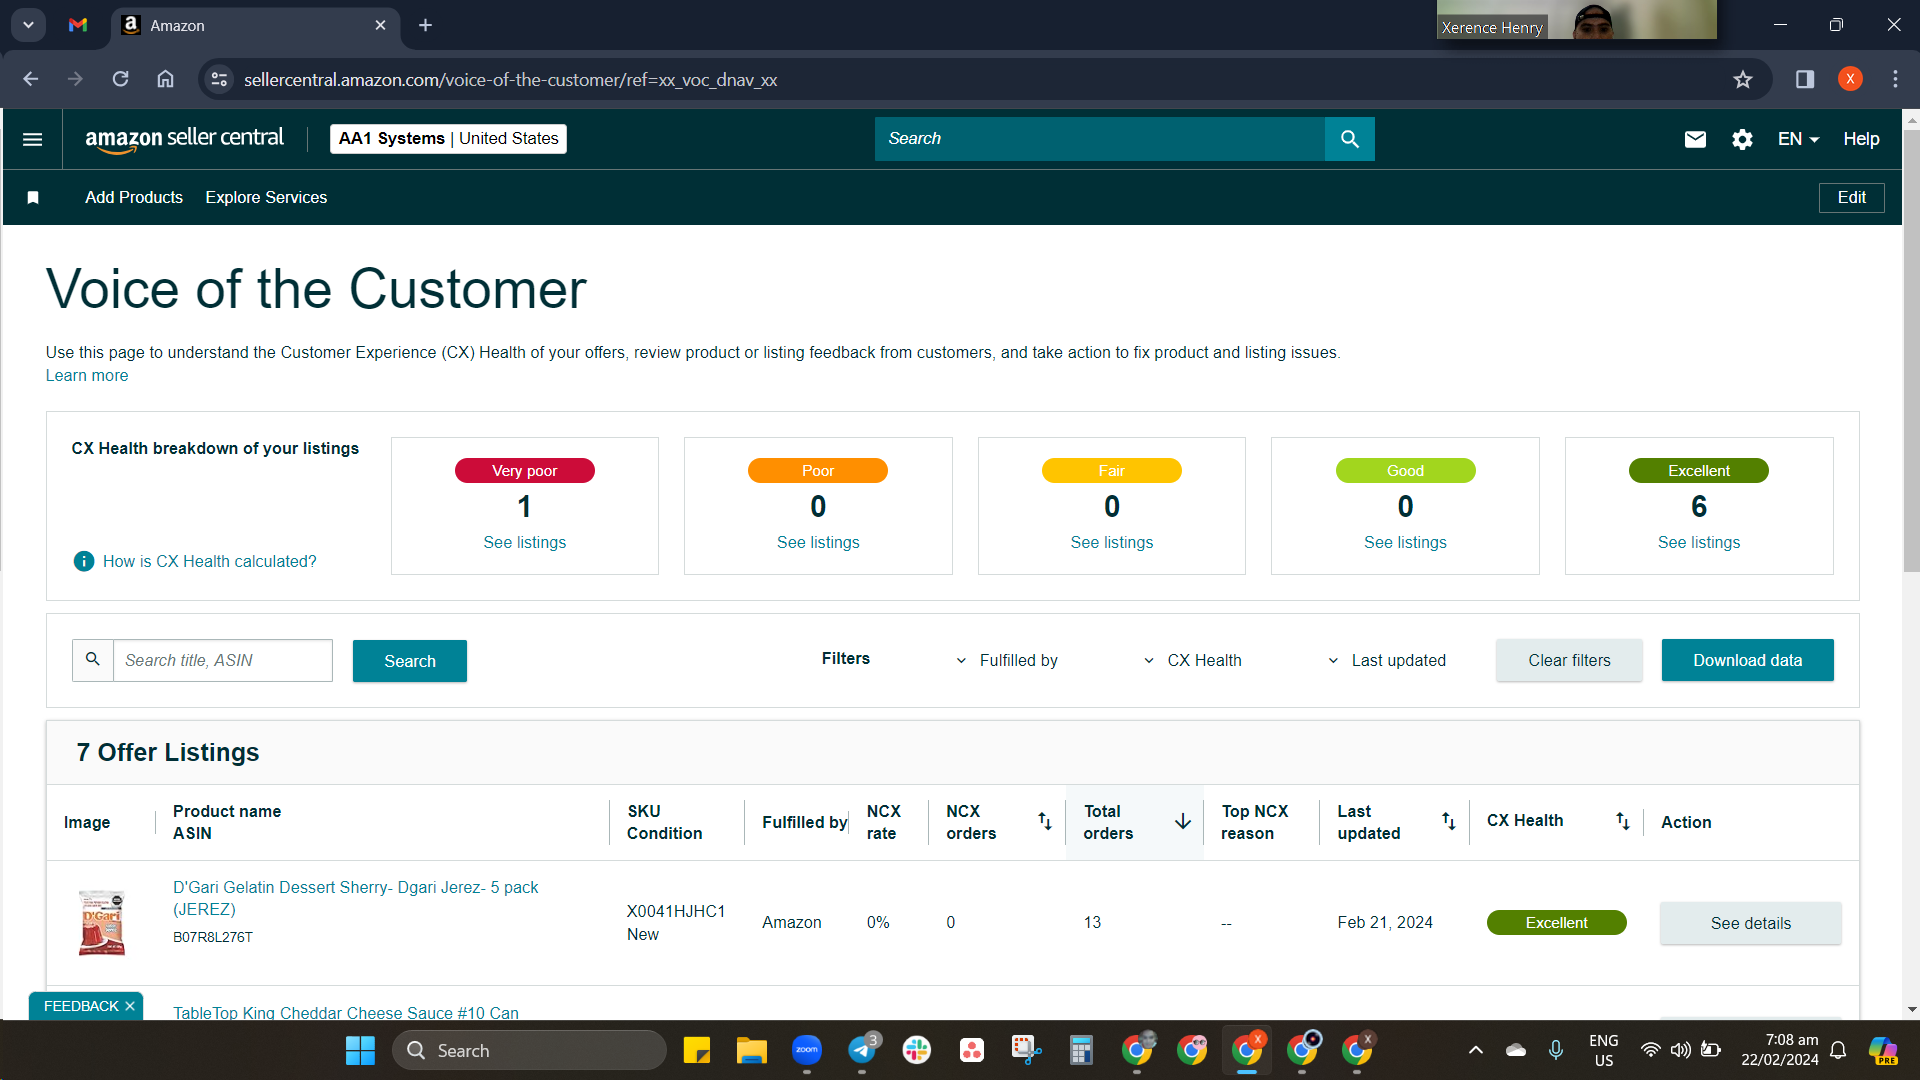1920x1080 pixels.
Task: Open File Explorer from the taskbar
Action: (751, 1050)
